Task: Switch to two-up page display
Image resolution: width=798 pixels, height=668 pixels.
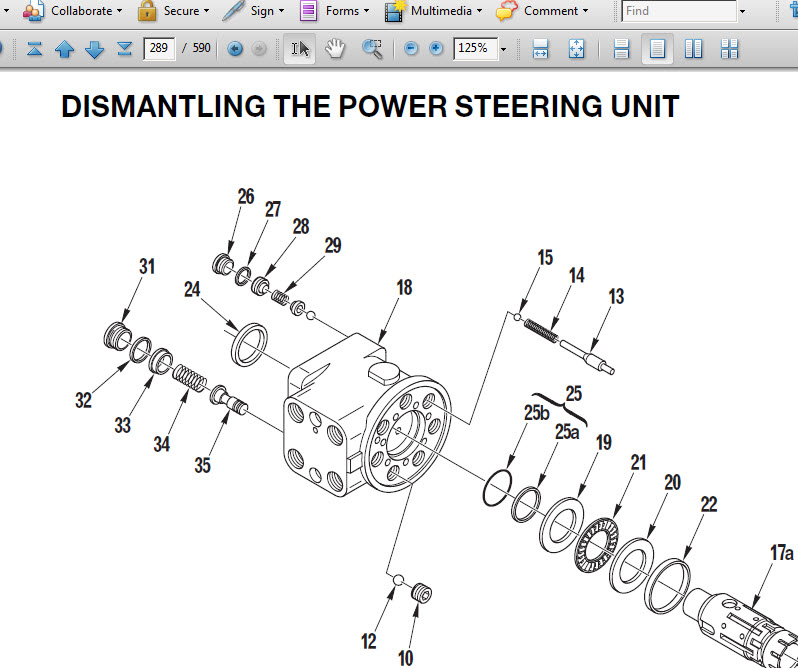Action: click(694, 49)
